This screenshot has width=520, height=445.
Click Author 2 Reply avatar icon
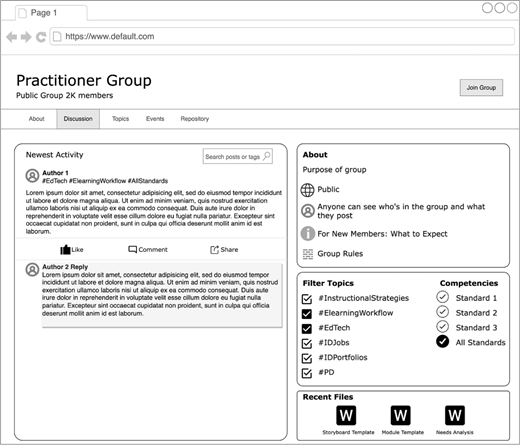[32, 269]
